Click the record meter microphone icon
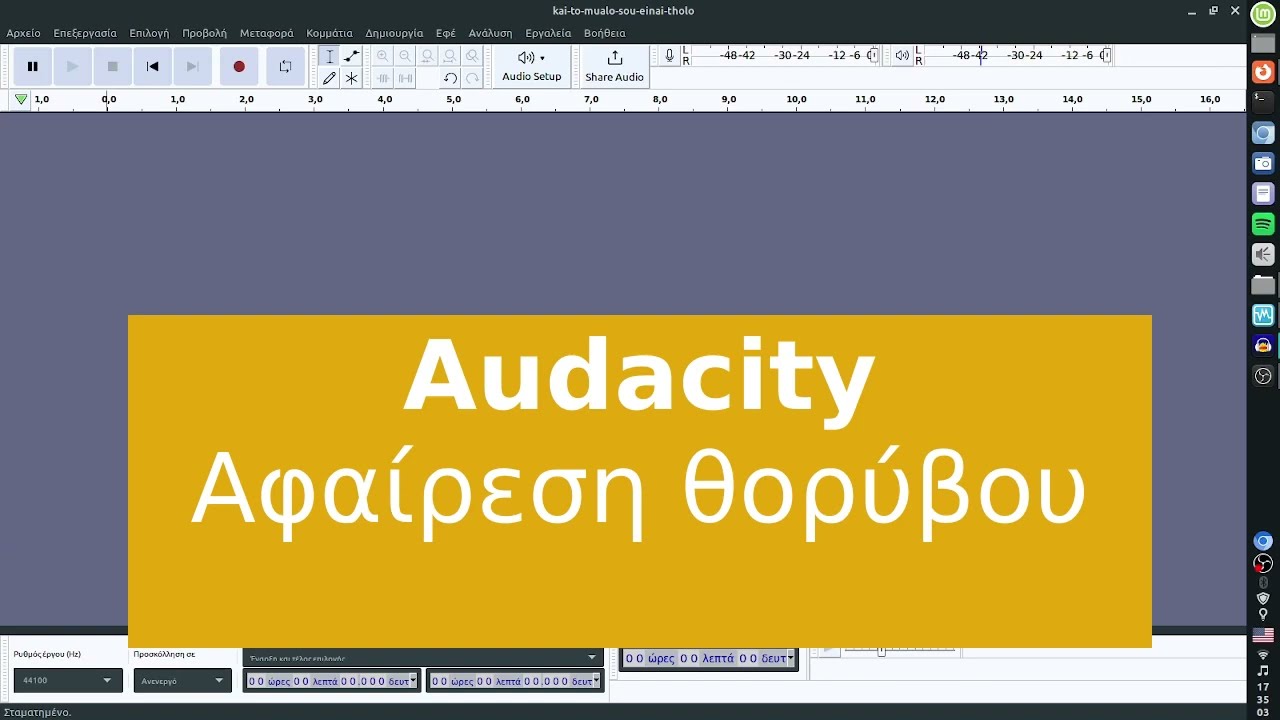 click(x=670, y=56)
